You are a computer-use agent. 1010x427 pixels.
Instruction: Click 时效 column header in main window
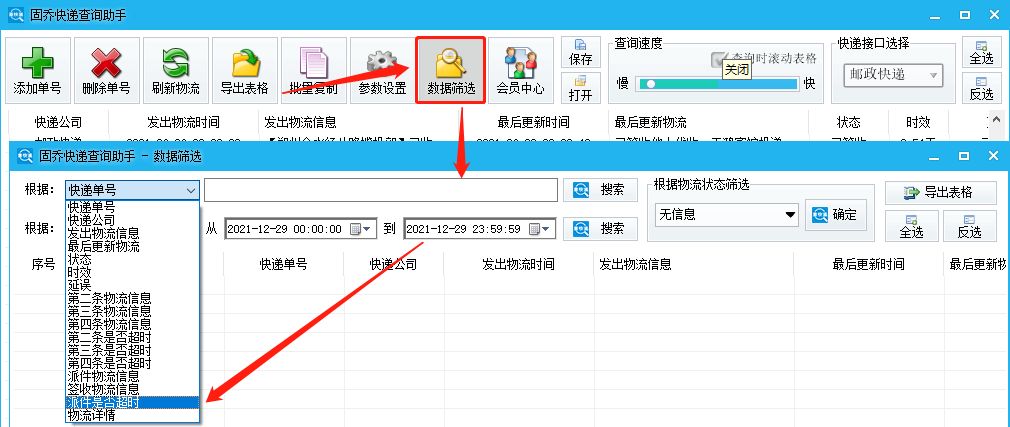918,122
